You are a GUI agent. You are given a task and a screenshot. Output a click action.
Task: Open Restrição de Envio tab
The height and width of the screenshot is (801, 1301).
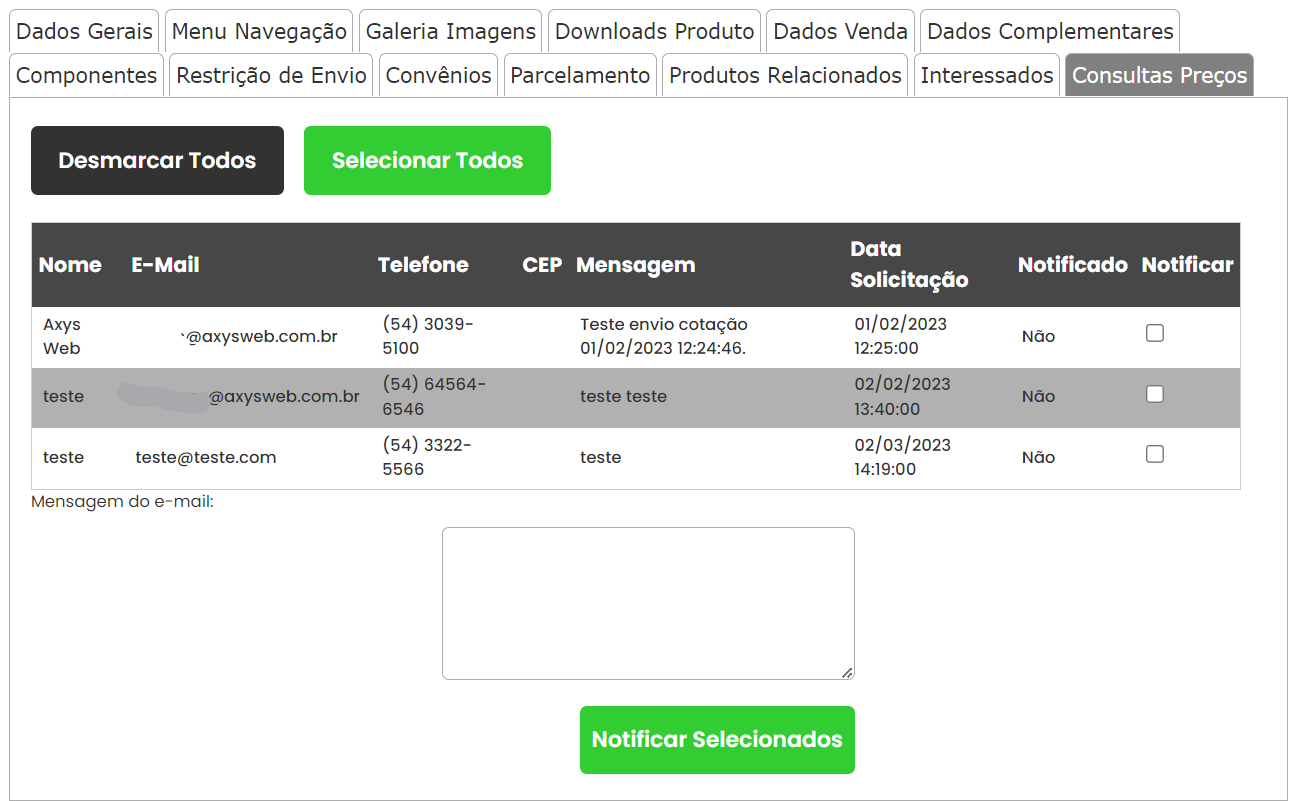tap(271, 76)
